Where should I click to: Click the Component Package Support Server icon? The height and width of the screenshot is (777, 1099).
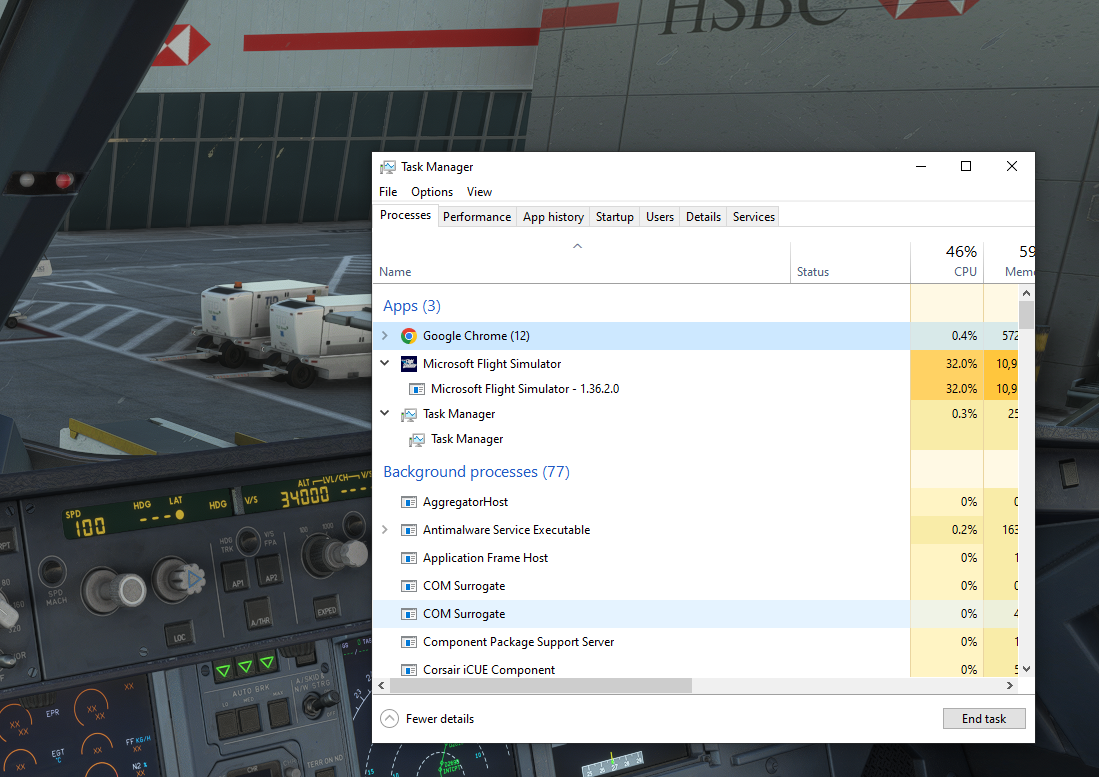(x=409, y=642)
